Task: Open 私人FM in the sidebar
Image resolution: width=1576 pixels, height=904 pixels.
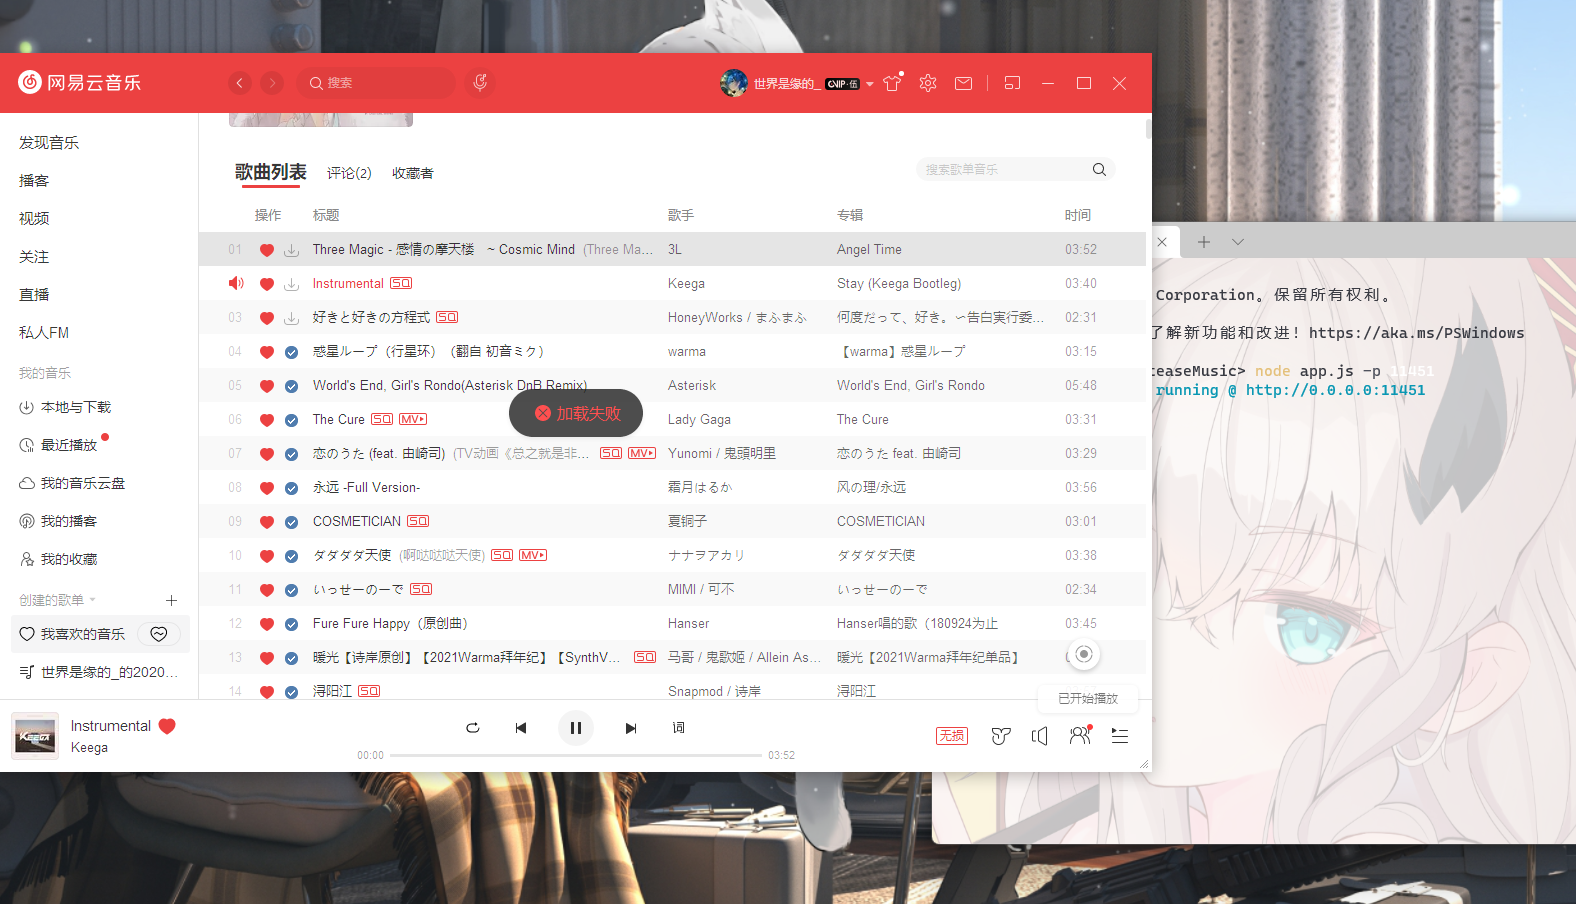Action: click(x=44, y=333)
